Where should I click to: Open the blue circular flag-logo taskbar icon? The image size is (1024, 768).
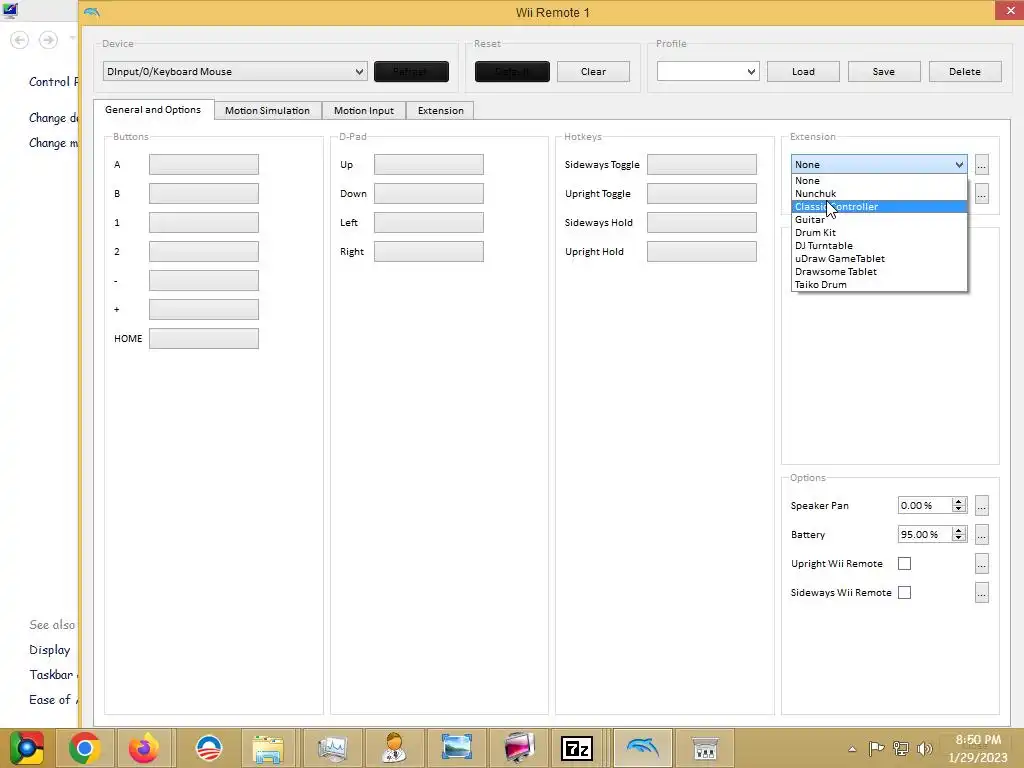(x=209, y=748)
